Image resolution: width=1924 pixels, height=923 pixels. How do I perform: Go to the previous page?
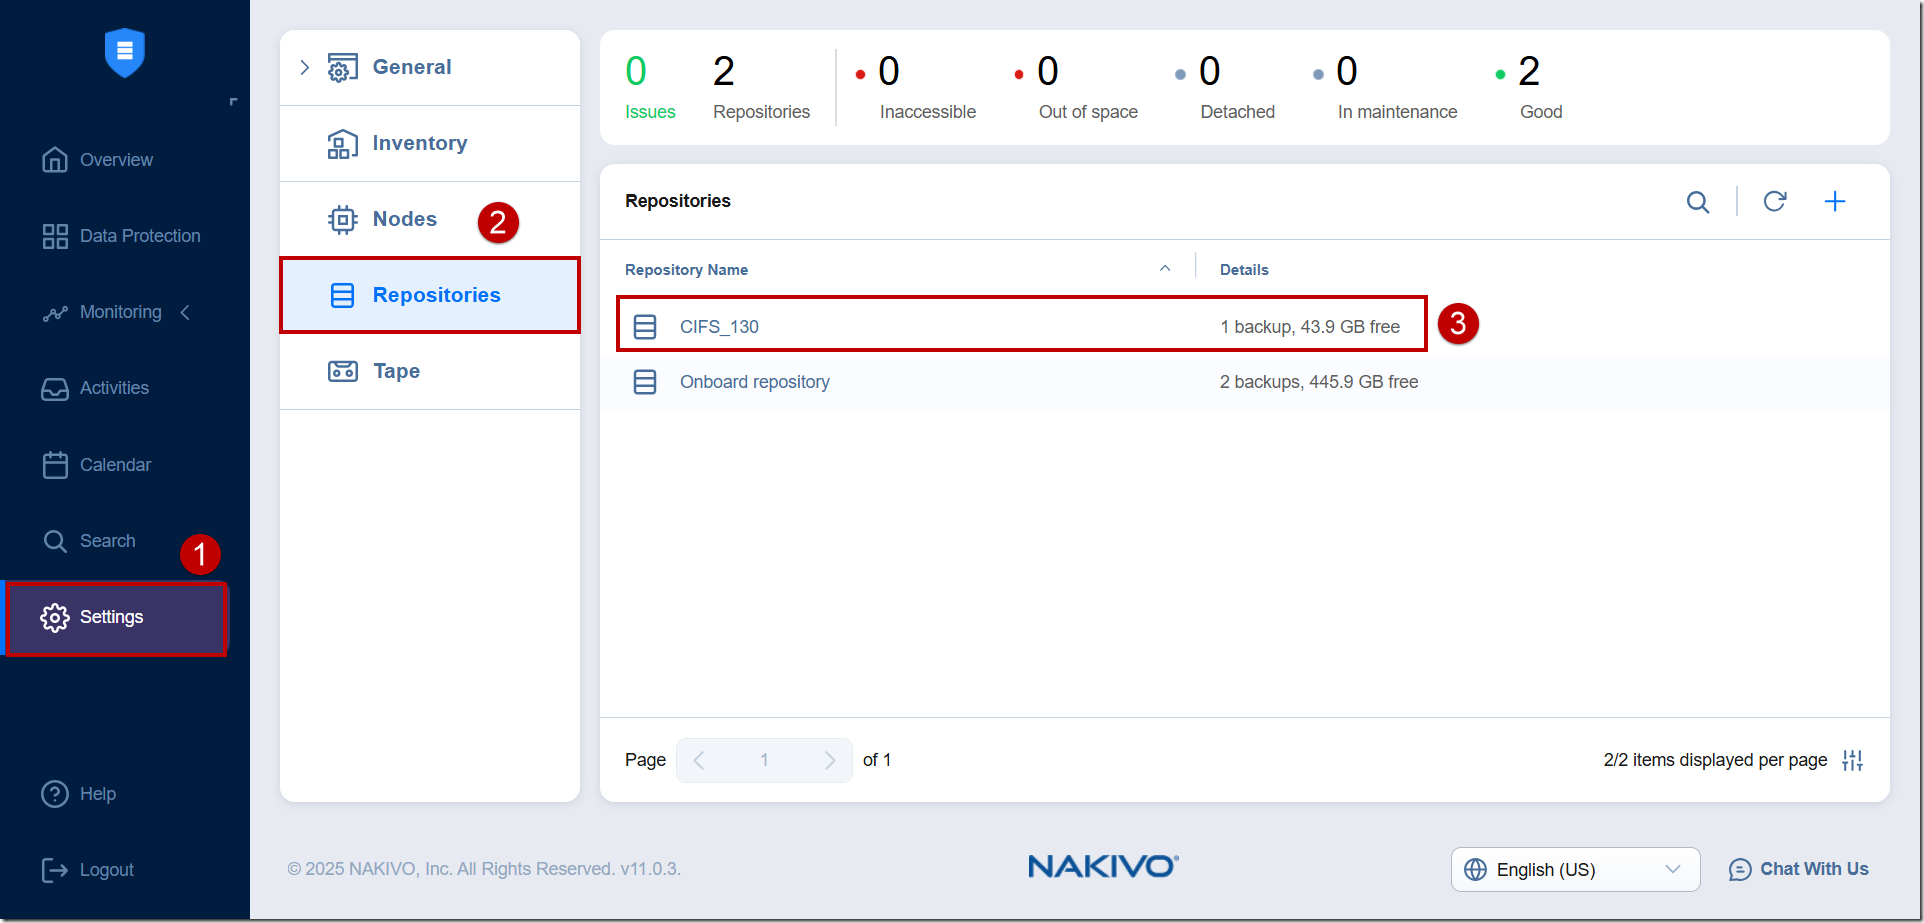click(x=699, y=760)
